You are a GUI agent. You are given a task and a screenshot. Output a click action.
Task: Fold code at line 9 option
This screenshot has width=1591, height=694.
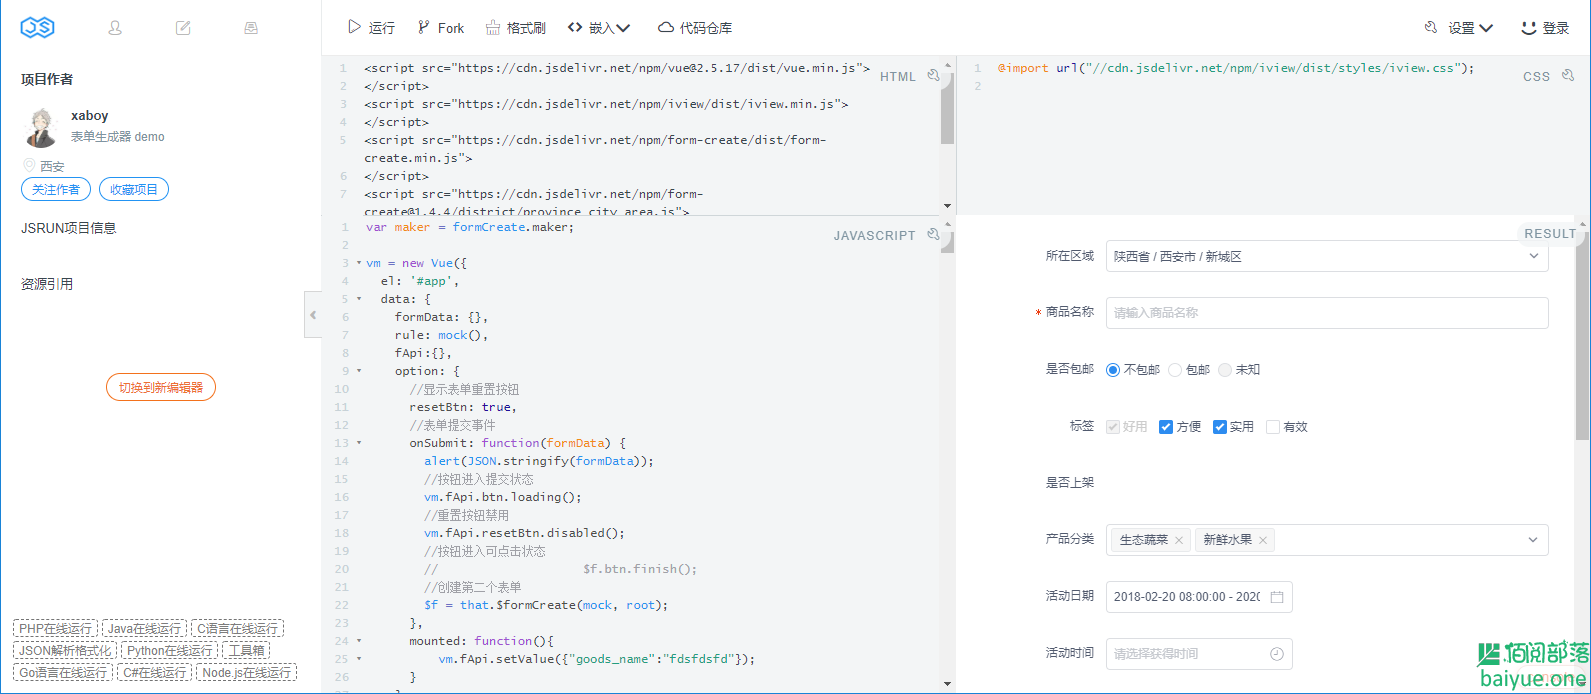pyautogui.click(x=359, y=371)
